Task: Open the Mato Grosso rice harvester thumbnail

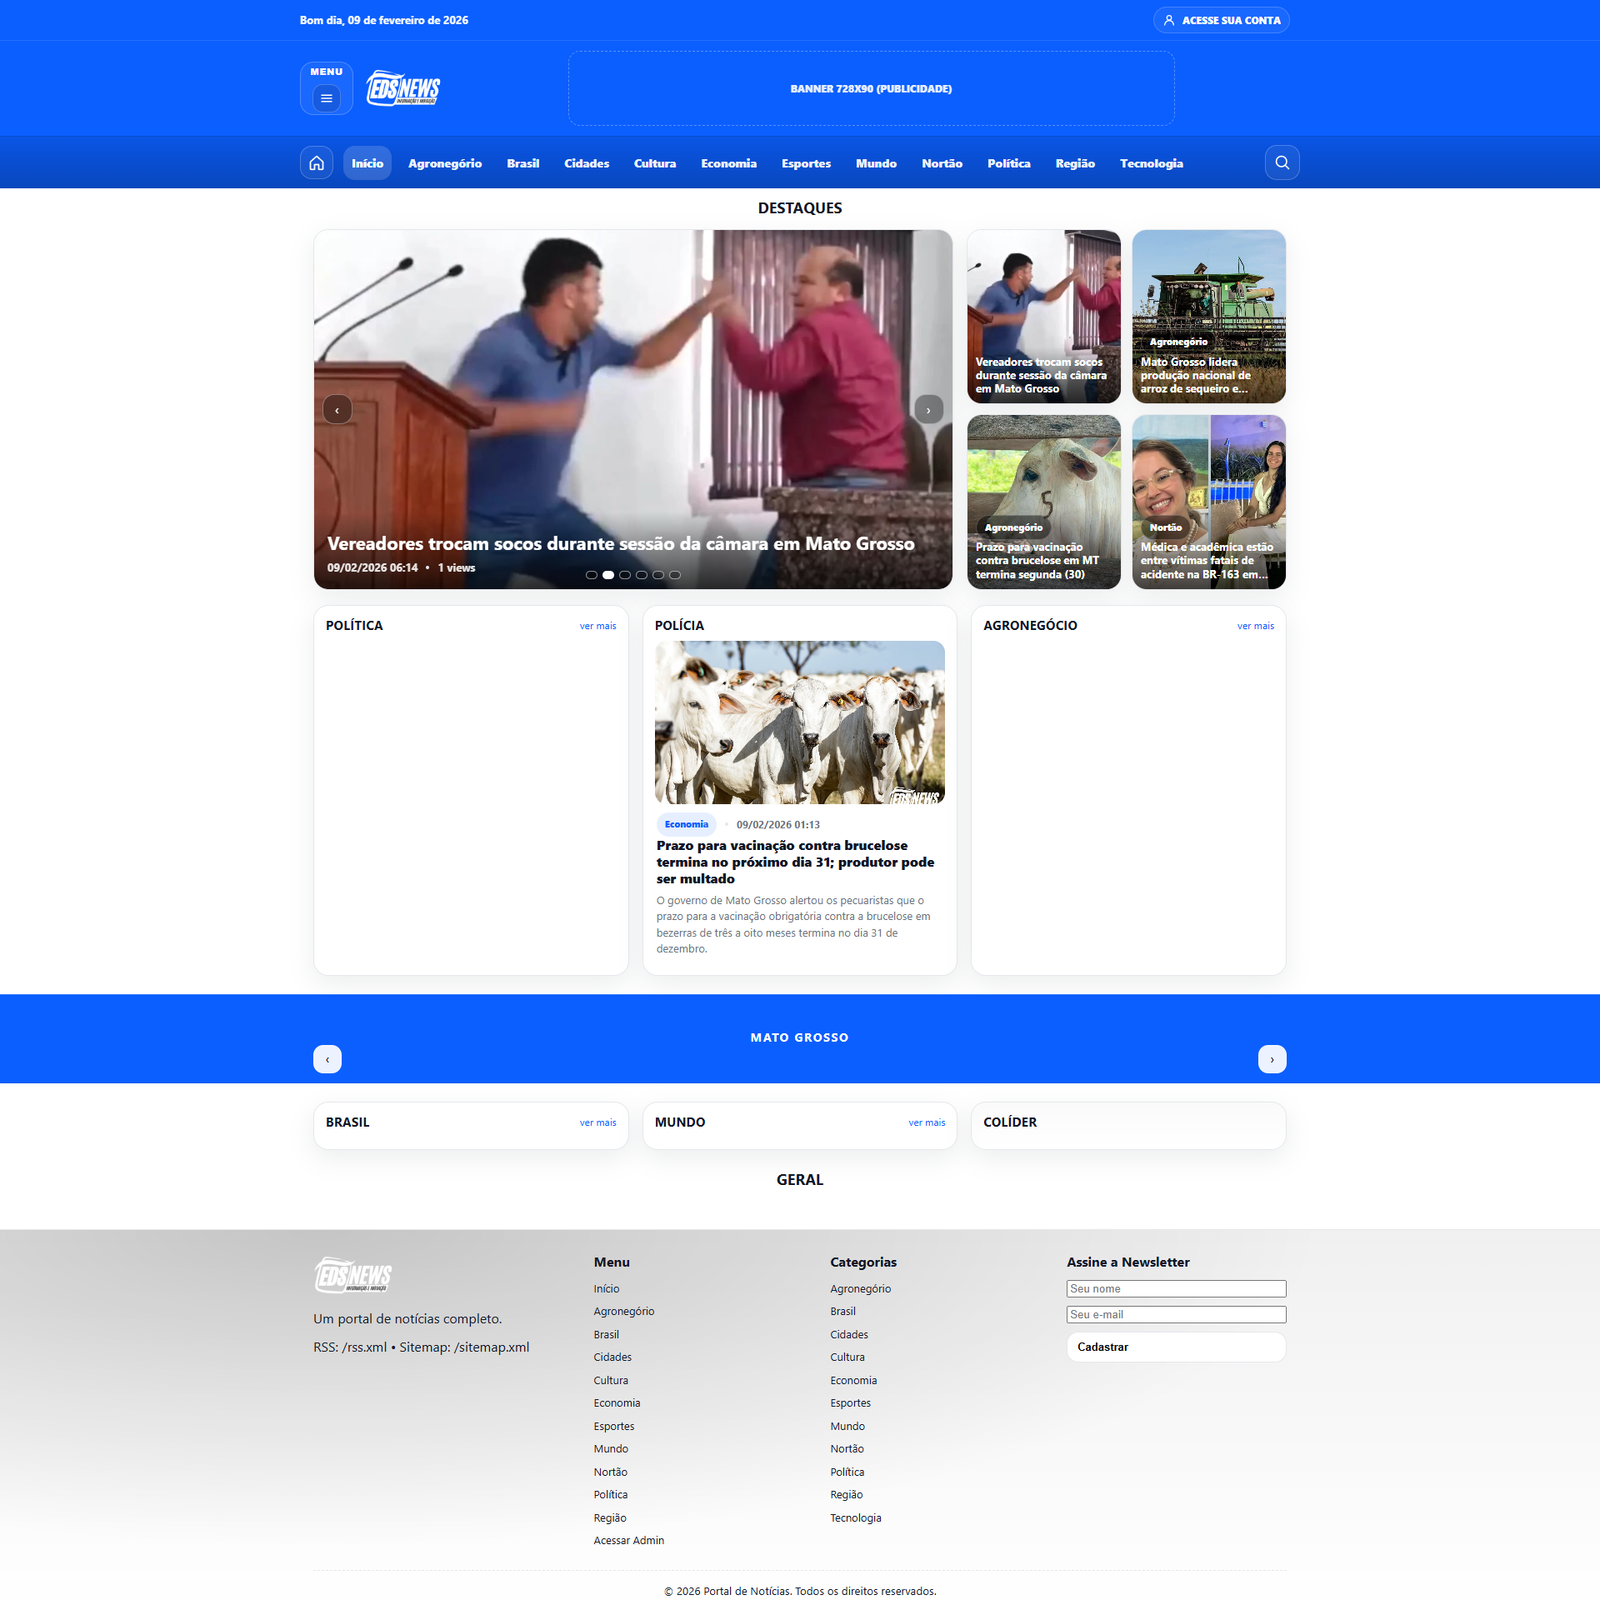Action: 1208,316
